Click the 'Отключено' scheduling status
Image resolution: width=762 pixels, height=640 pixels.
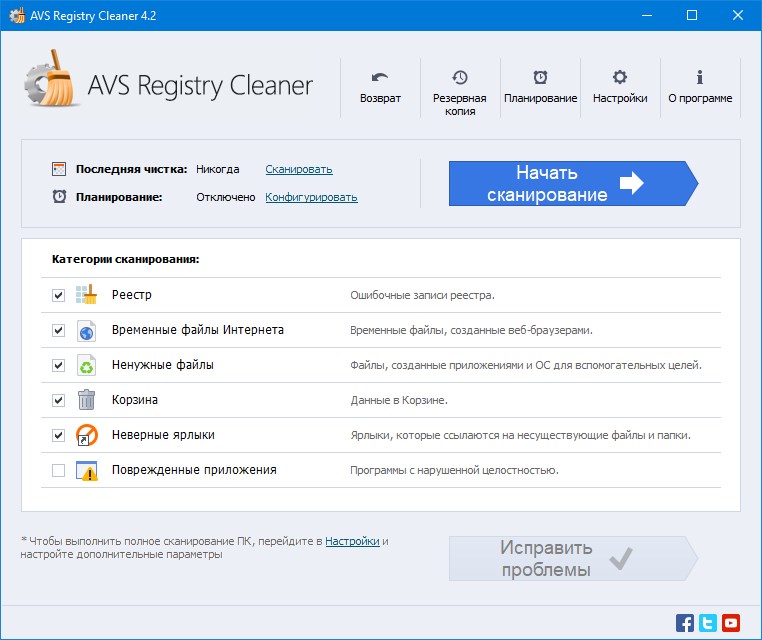(x=225, y=197)
